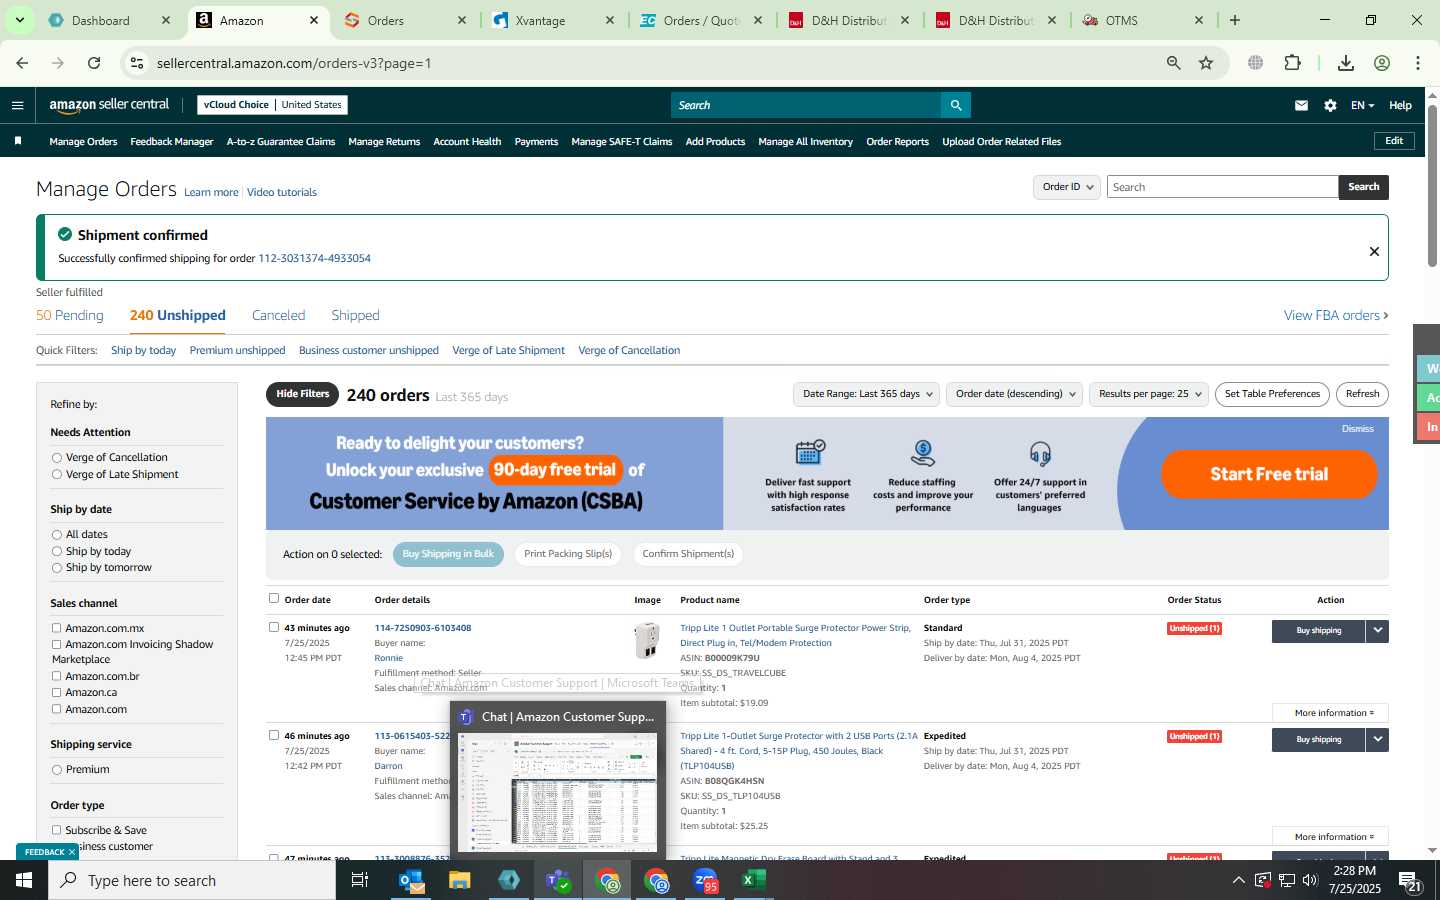This screenshot has width=1440, height=900.
Task: Open the Results per page dropdown
Action: click(x=1149, y=394)
